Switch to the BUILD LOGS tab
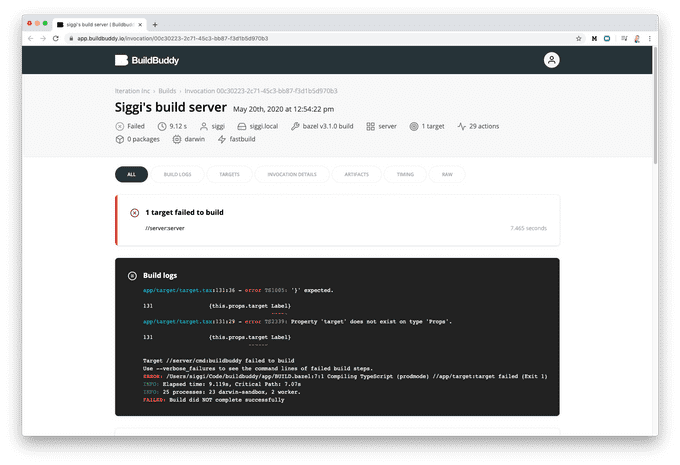The image size is (680, 465). pos(177,174)
